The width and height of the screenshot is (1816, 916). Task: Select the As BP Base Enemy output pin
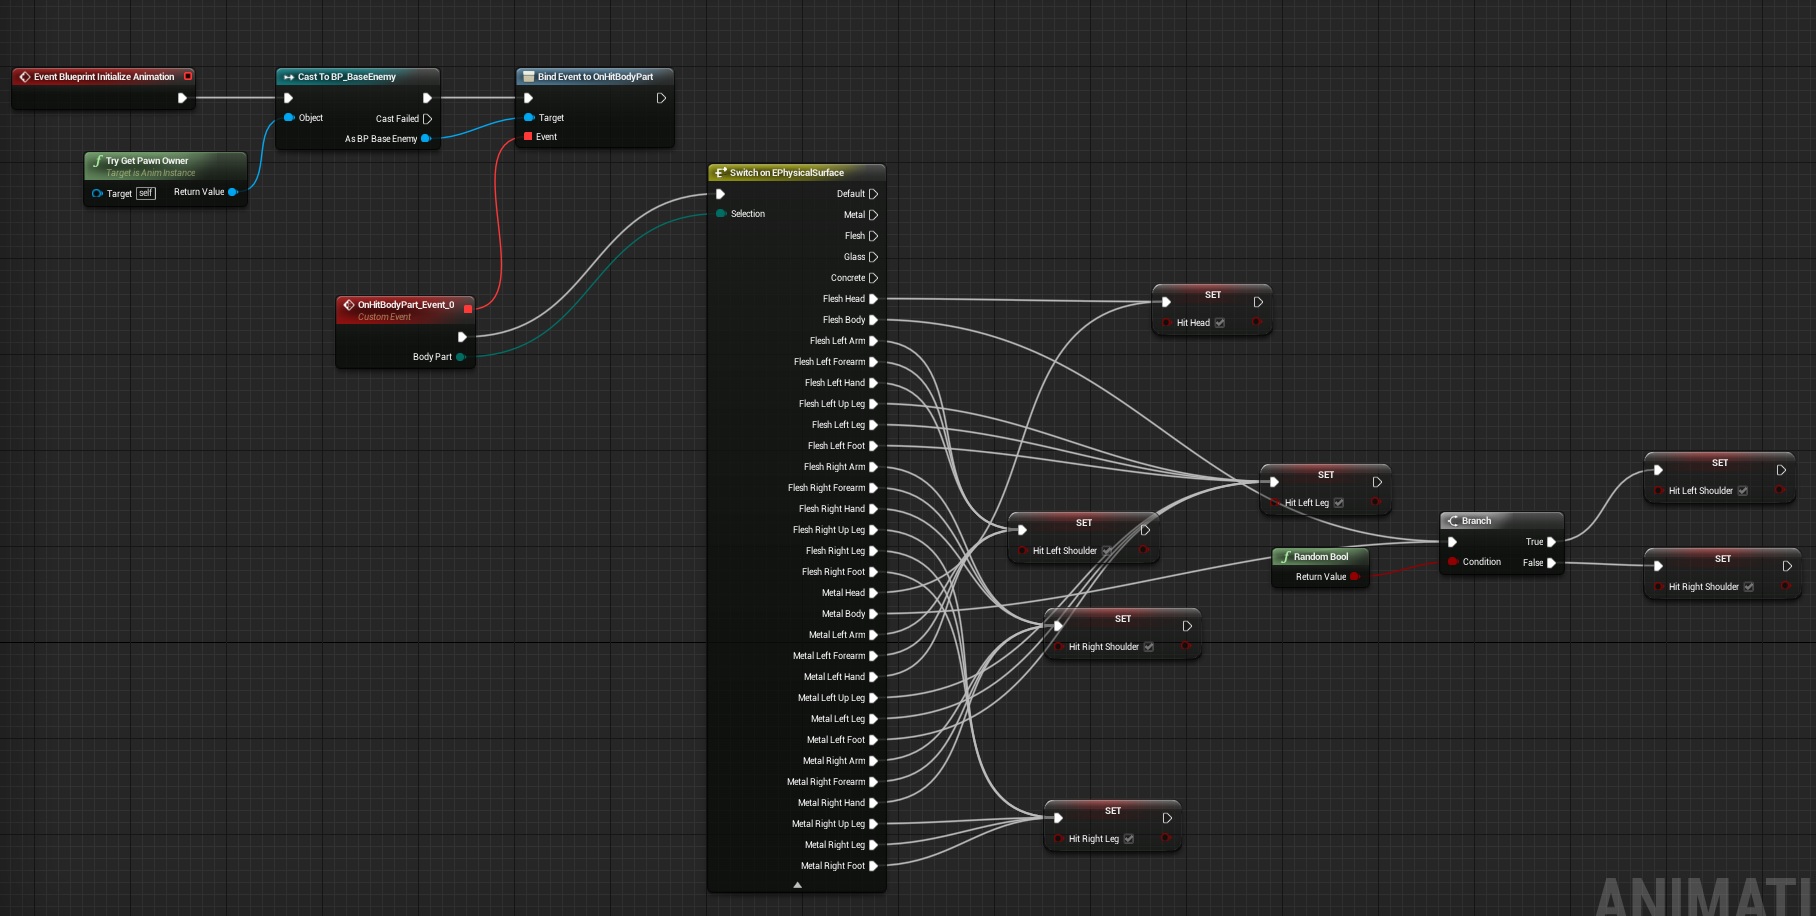coord(426,138)
